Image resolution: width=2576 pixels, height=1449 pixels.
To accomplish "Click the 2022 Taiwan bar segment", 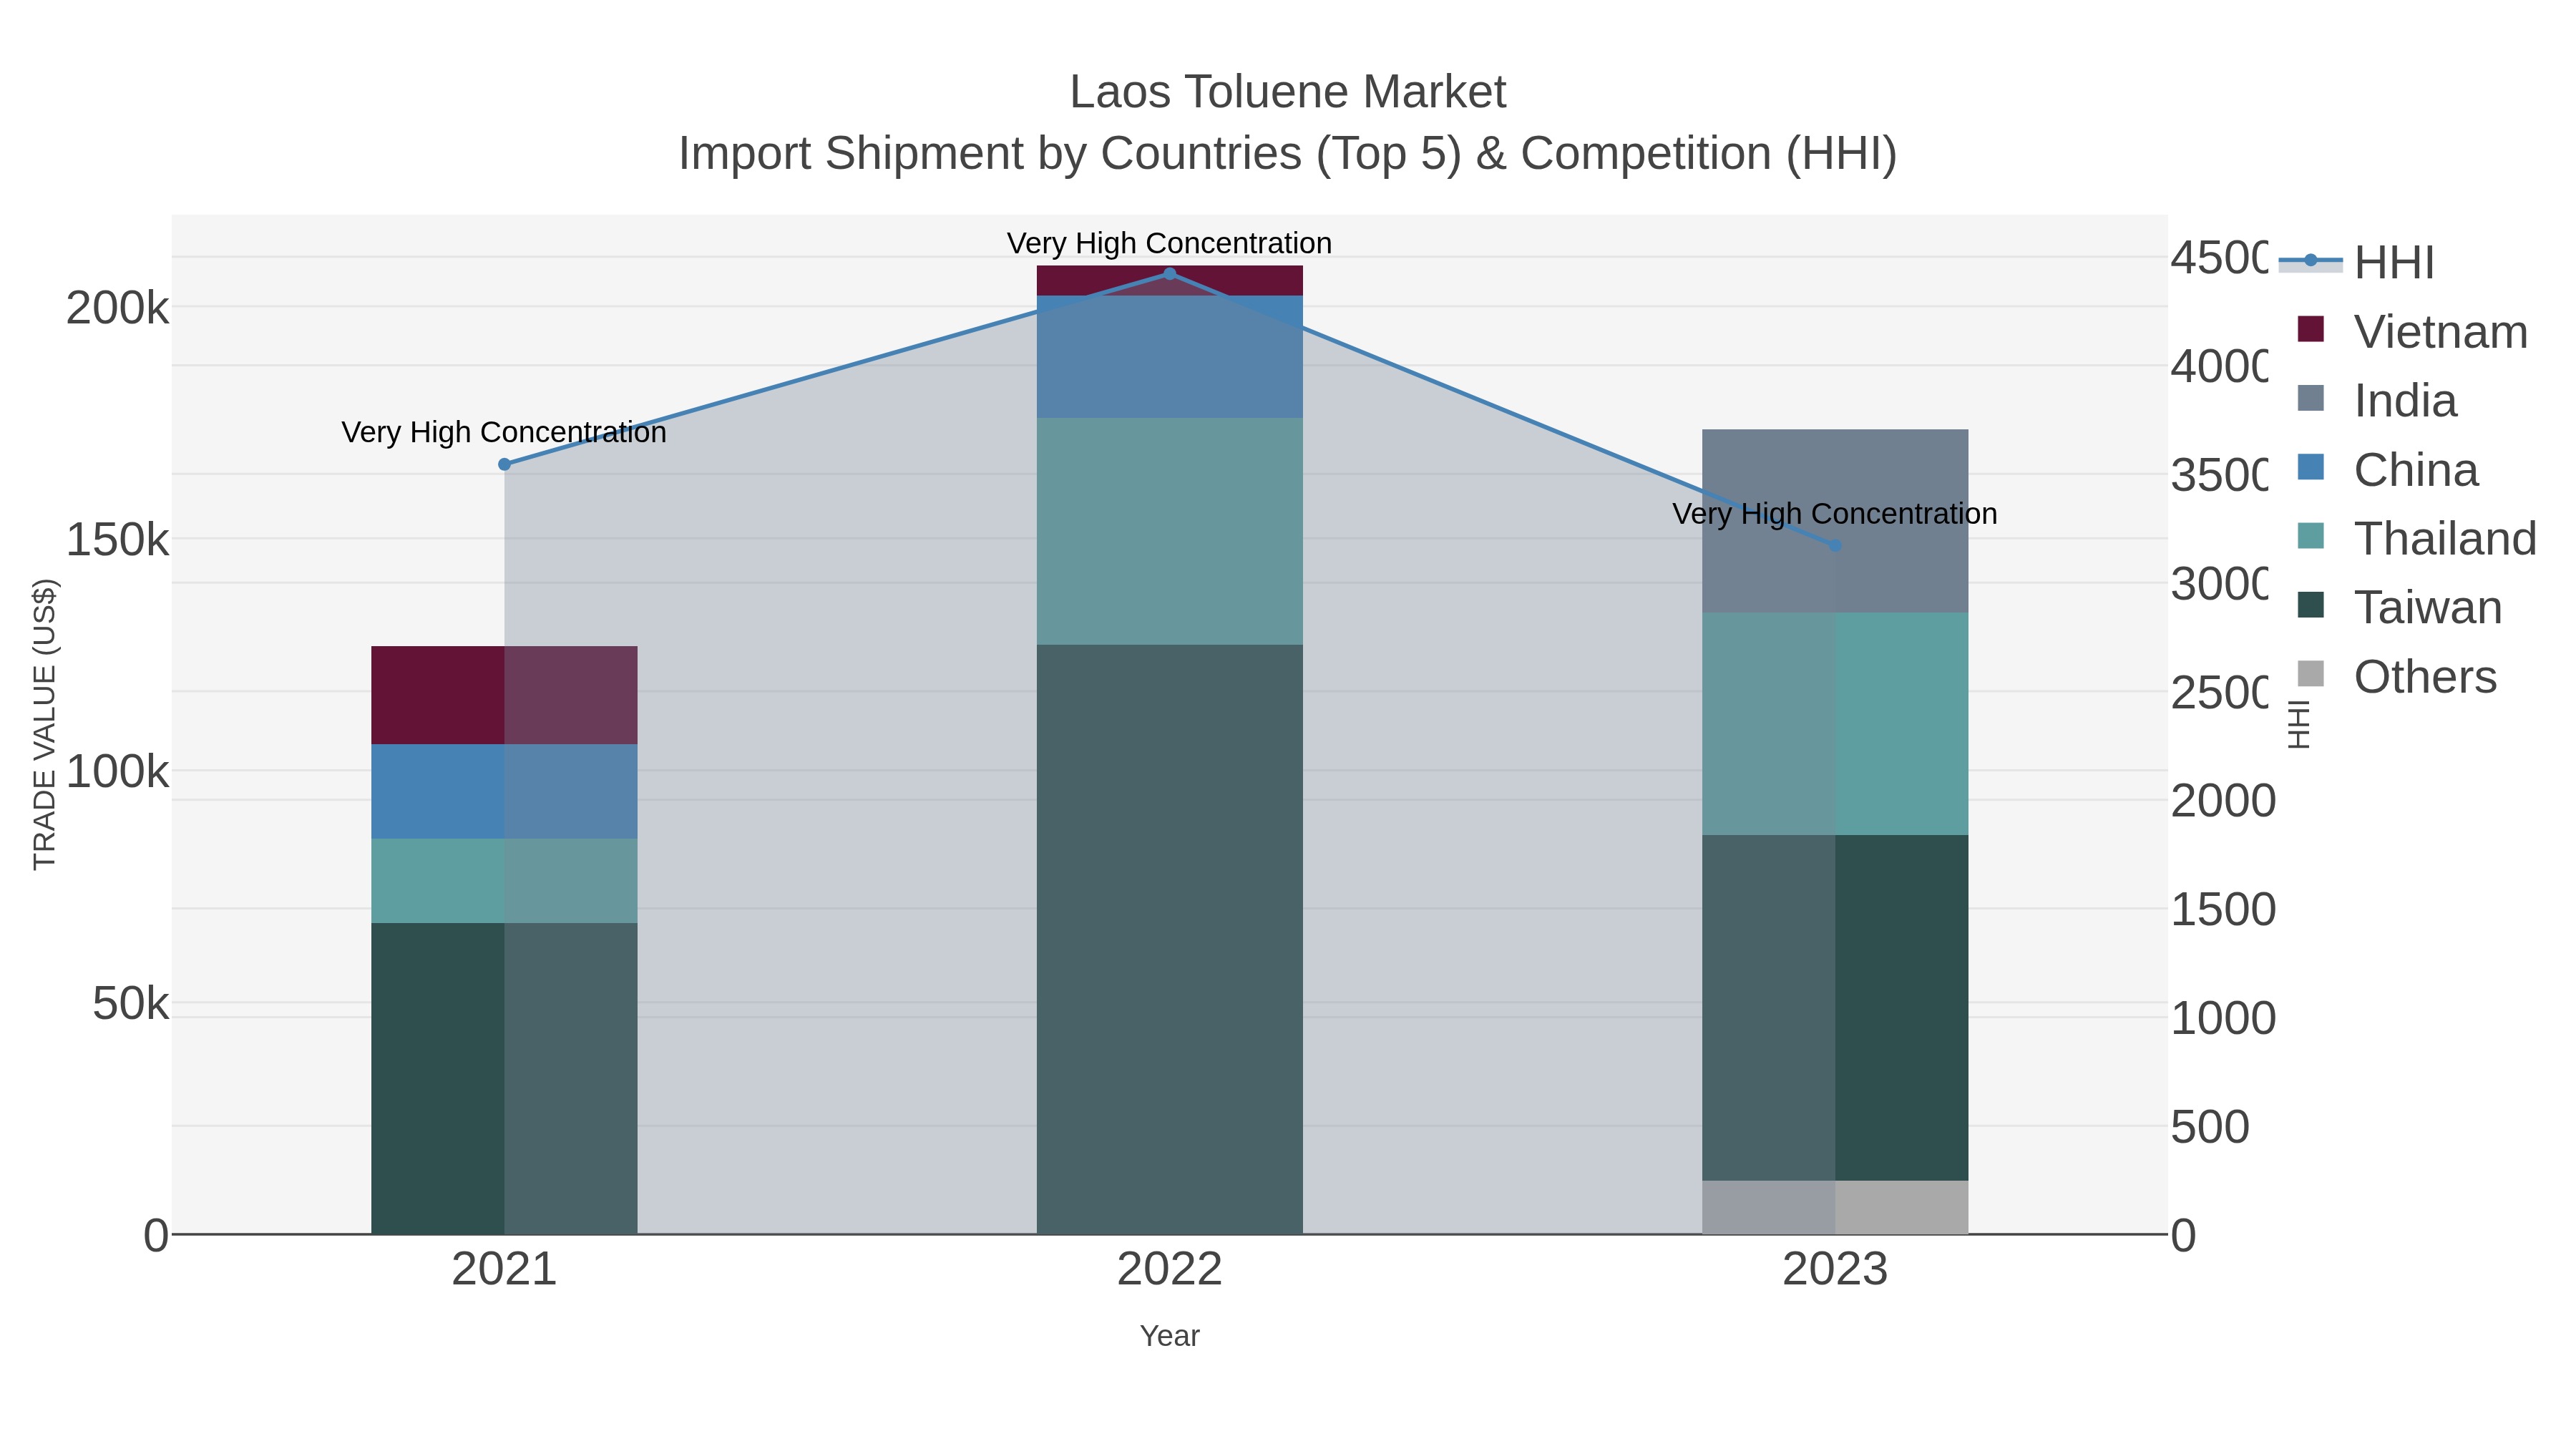I will (x=1170, y=939).
